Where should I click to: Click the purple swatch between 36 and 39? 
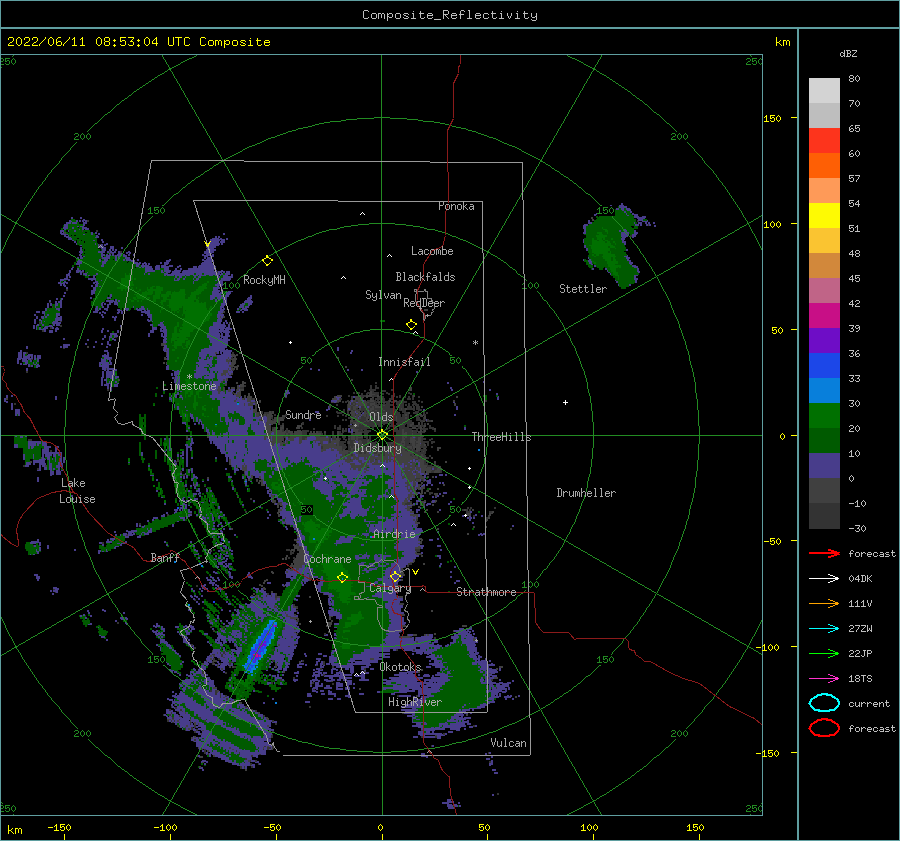(824, 340)
